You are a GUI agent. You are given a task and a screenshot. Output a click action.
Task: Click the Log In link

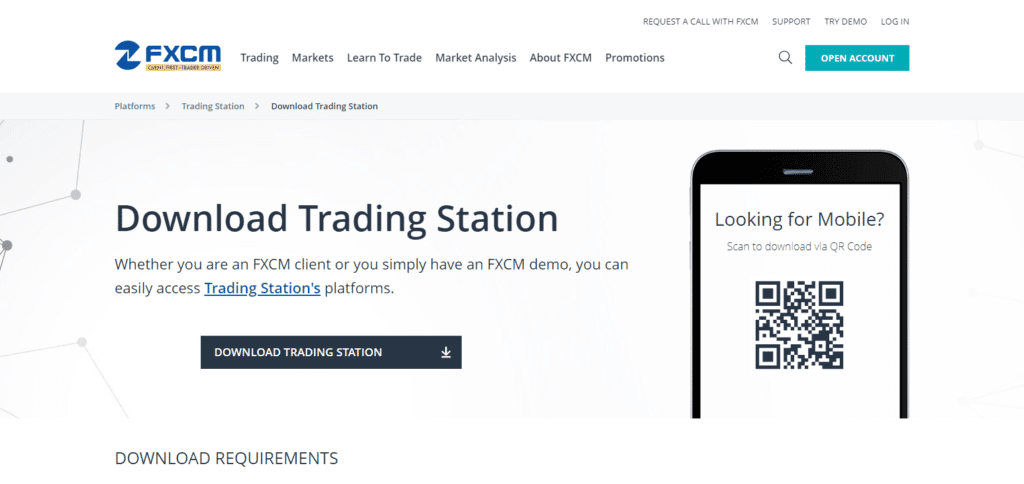[x=895, y=22]
